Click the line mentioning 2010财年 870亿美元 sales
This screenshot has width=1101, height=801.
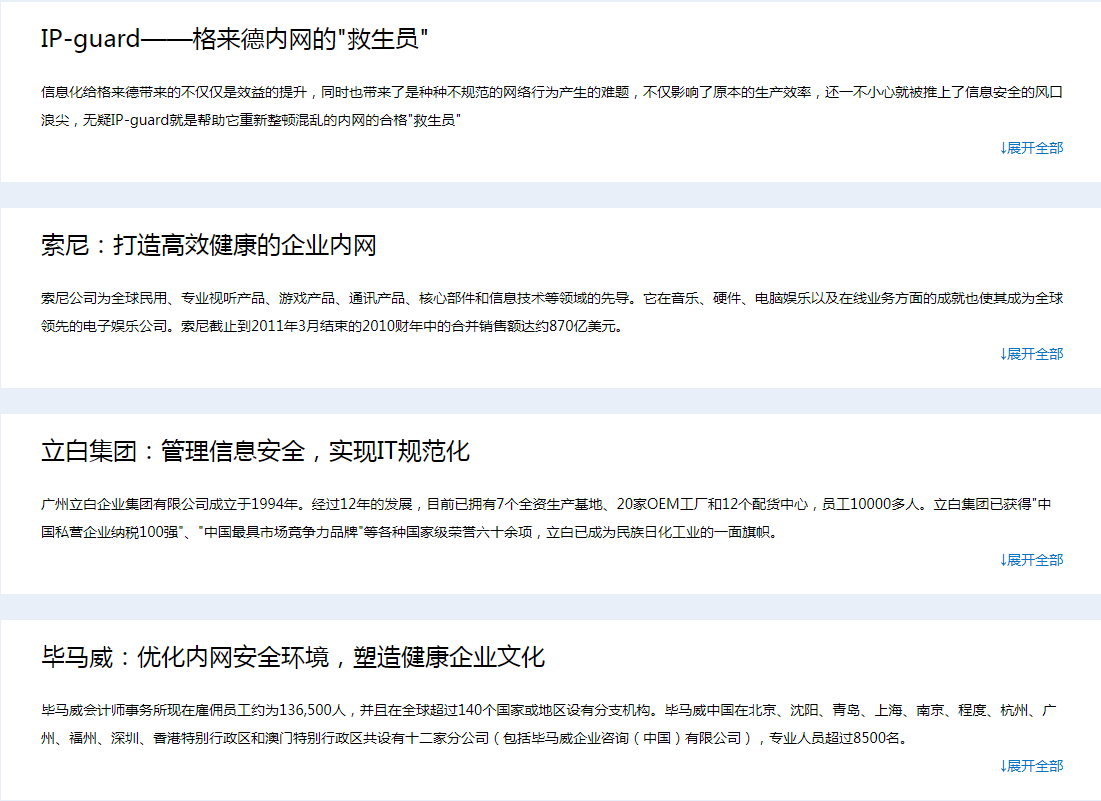[332, 326]
